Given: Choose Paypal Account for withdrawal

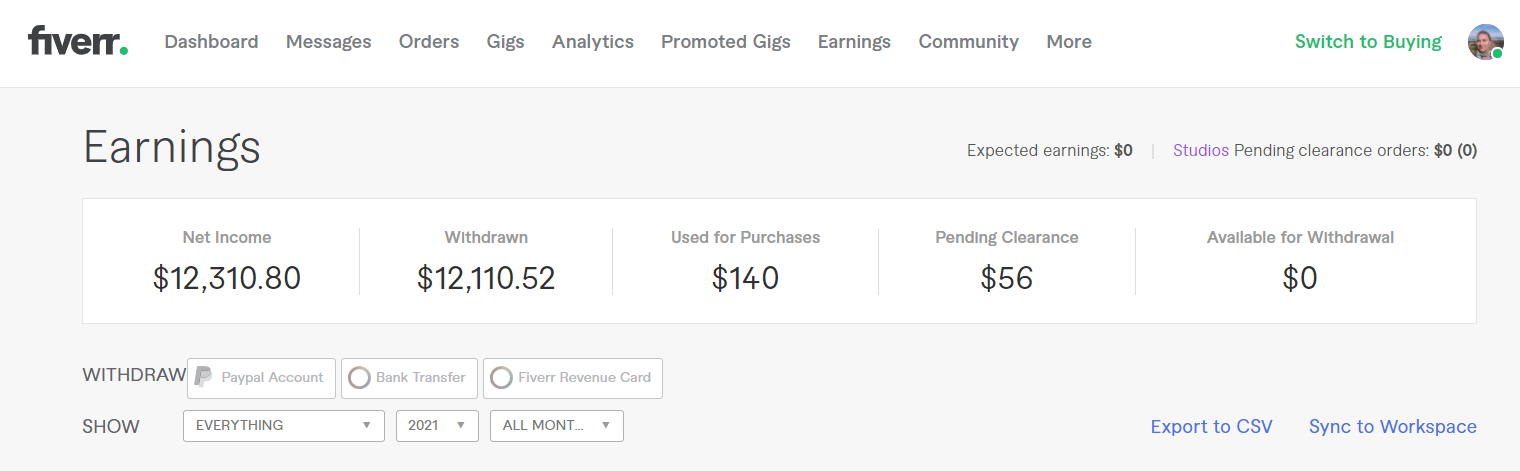Looking at the screenshot, I should (x=261, y=378).
